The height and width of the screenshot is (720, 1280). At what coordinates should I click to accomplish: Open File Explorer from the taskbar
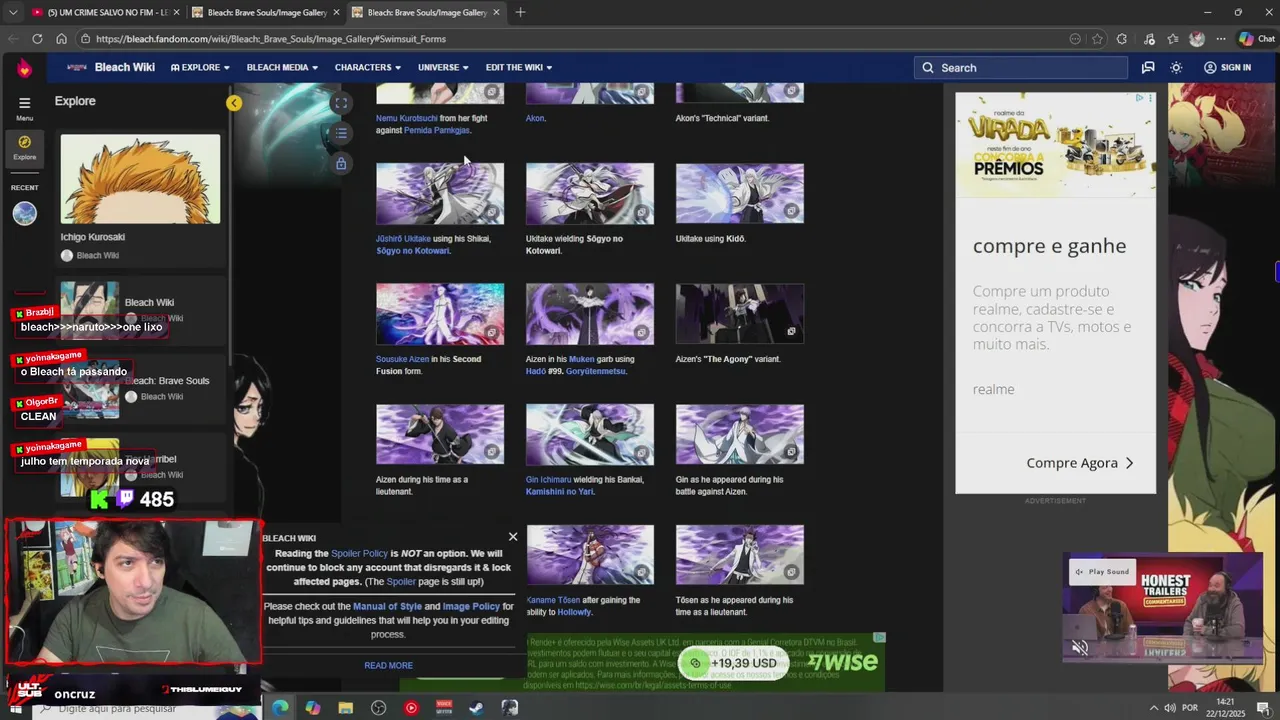(345, 708)
